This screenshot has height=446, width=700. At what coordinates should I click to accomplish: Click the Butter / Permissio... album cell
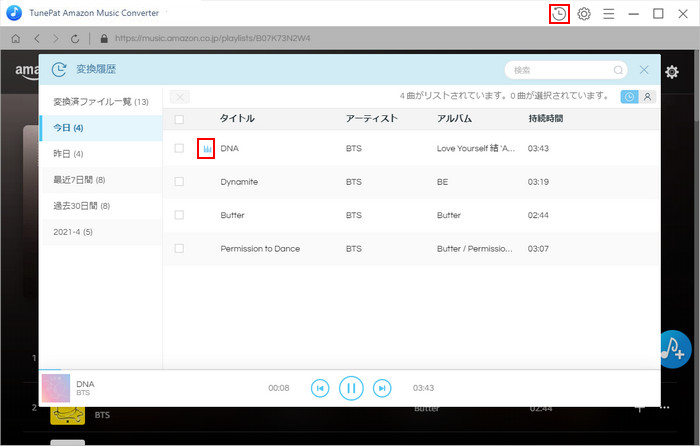tap(475, 249)
